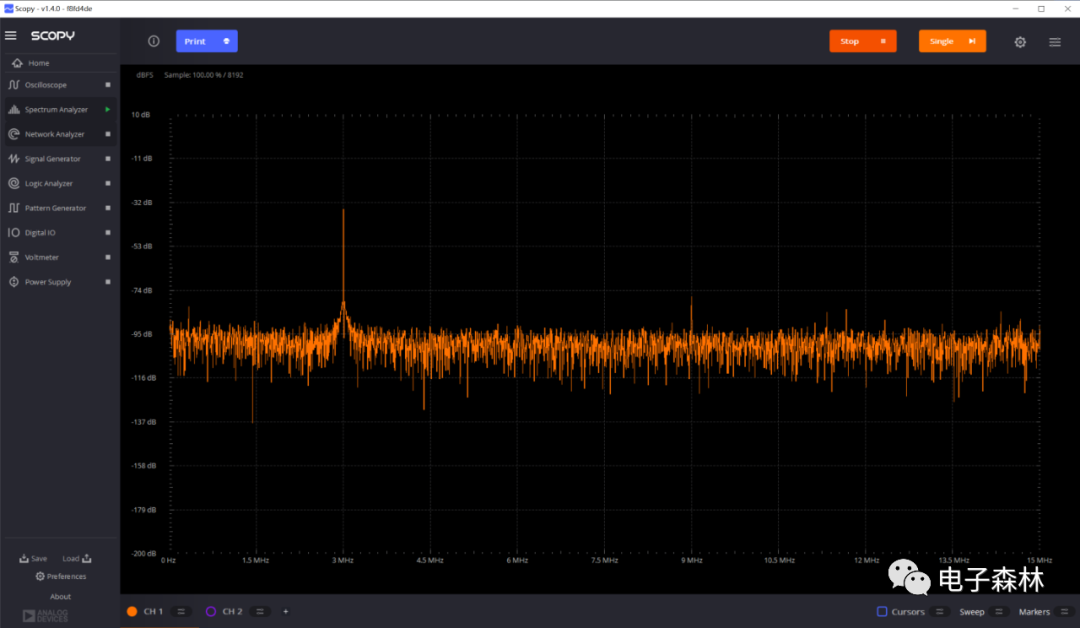The image size is (1080, 628).
Task: Show instrument info with the i icon
Action: [154, 41]
